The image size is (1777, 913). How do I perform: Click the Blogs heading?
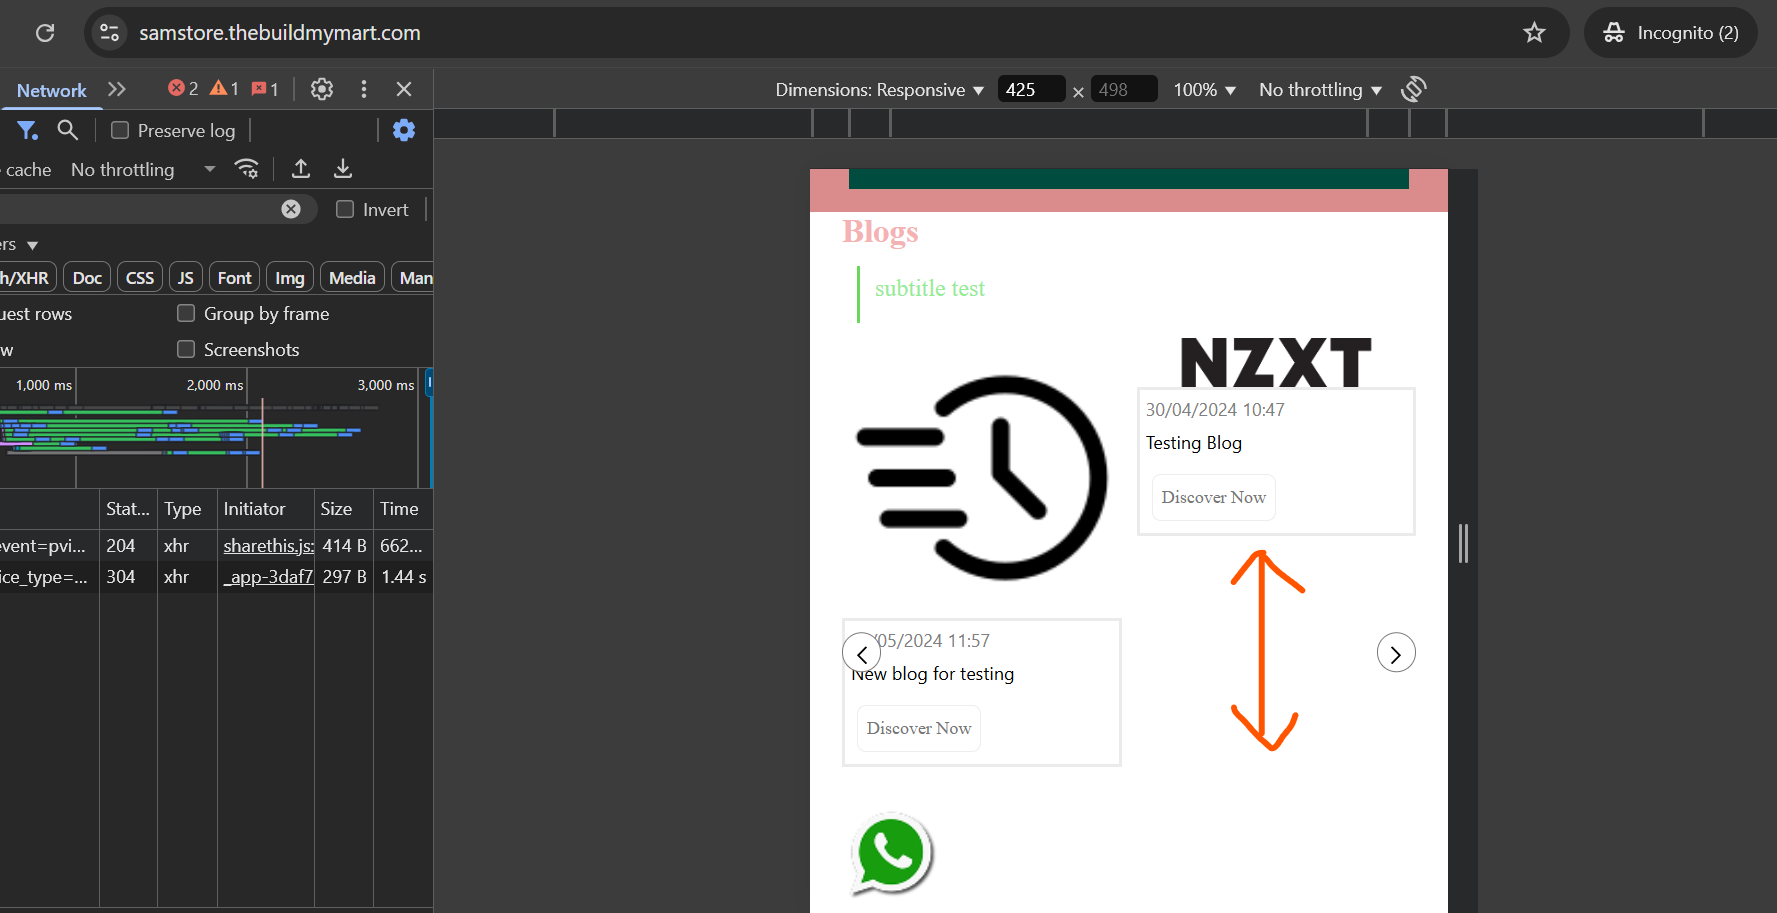tap(880, 232)
